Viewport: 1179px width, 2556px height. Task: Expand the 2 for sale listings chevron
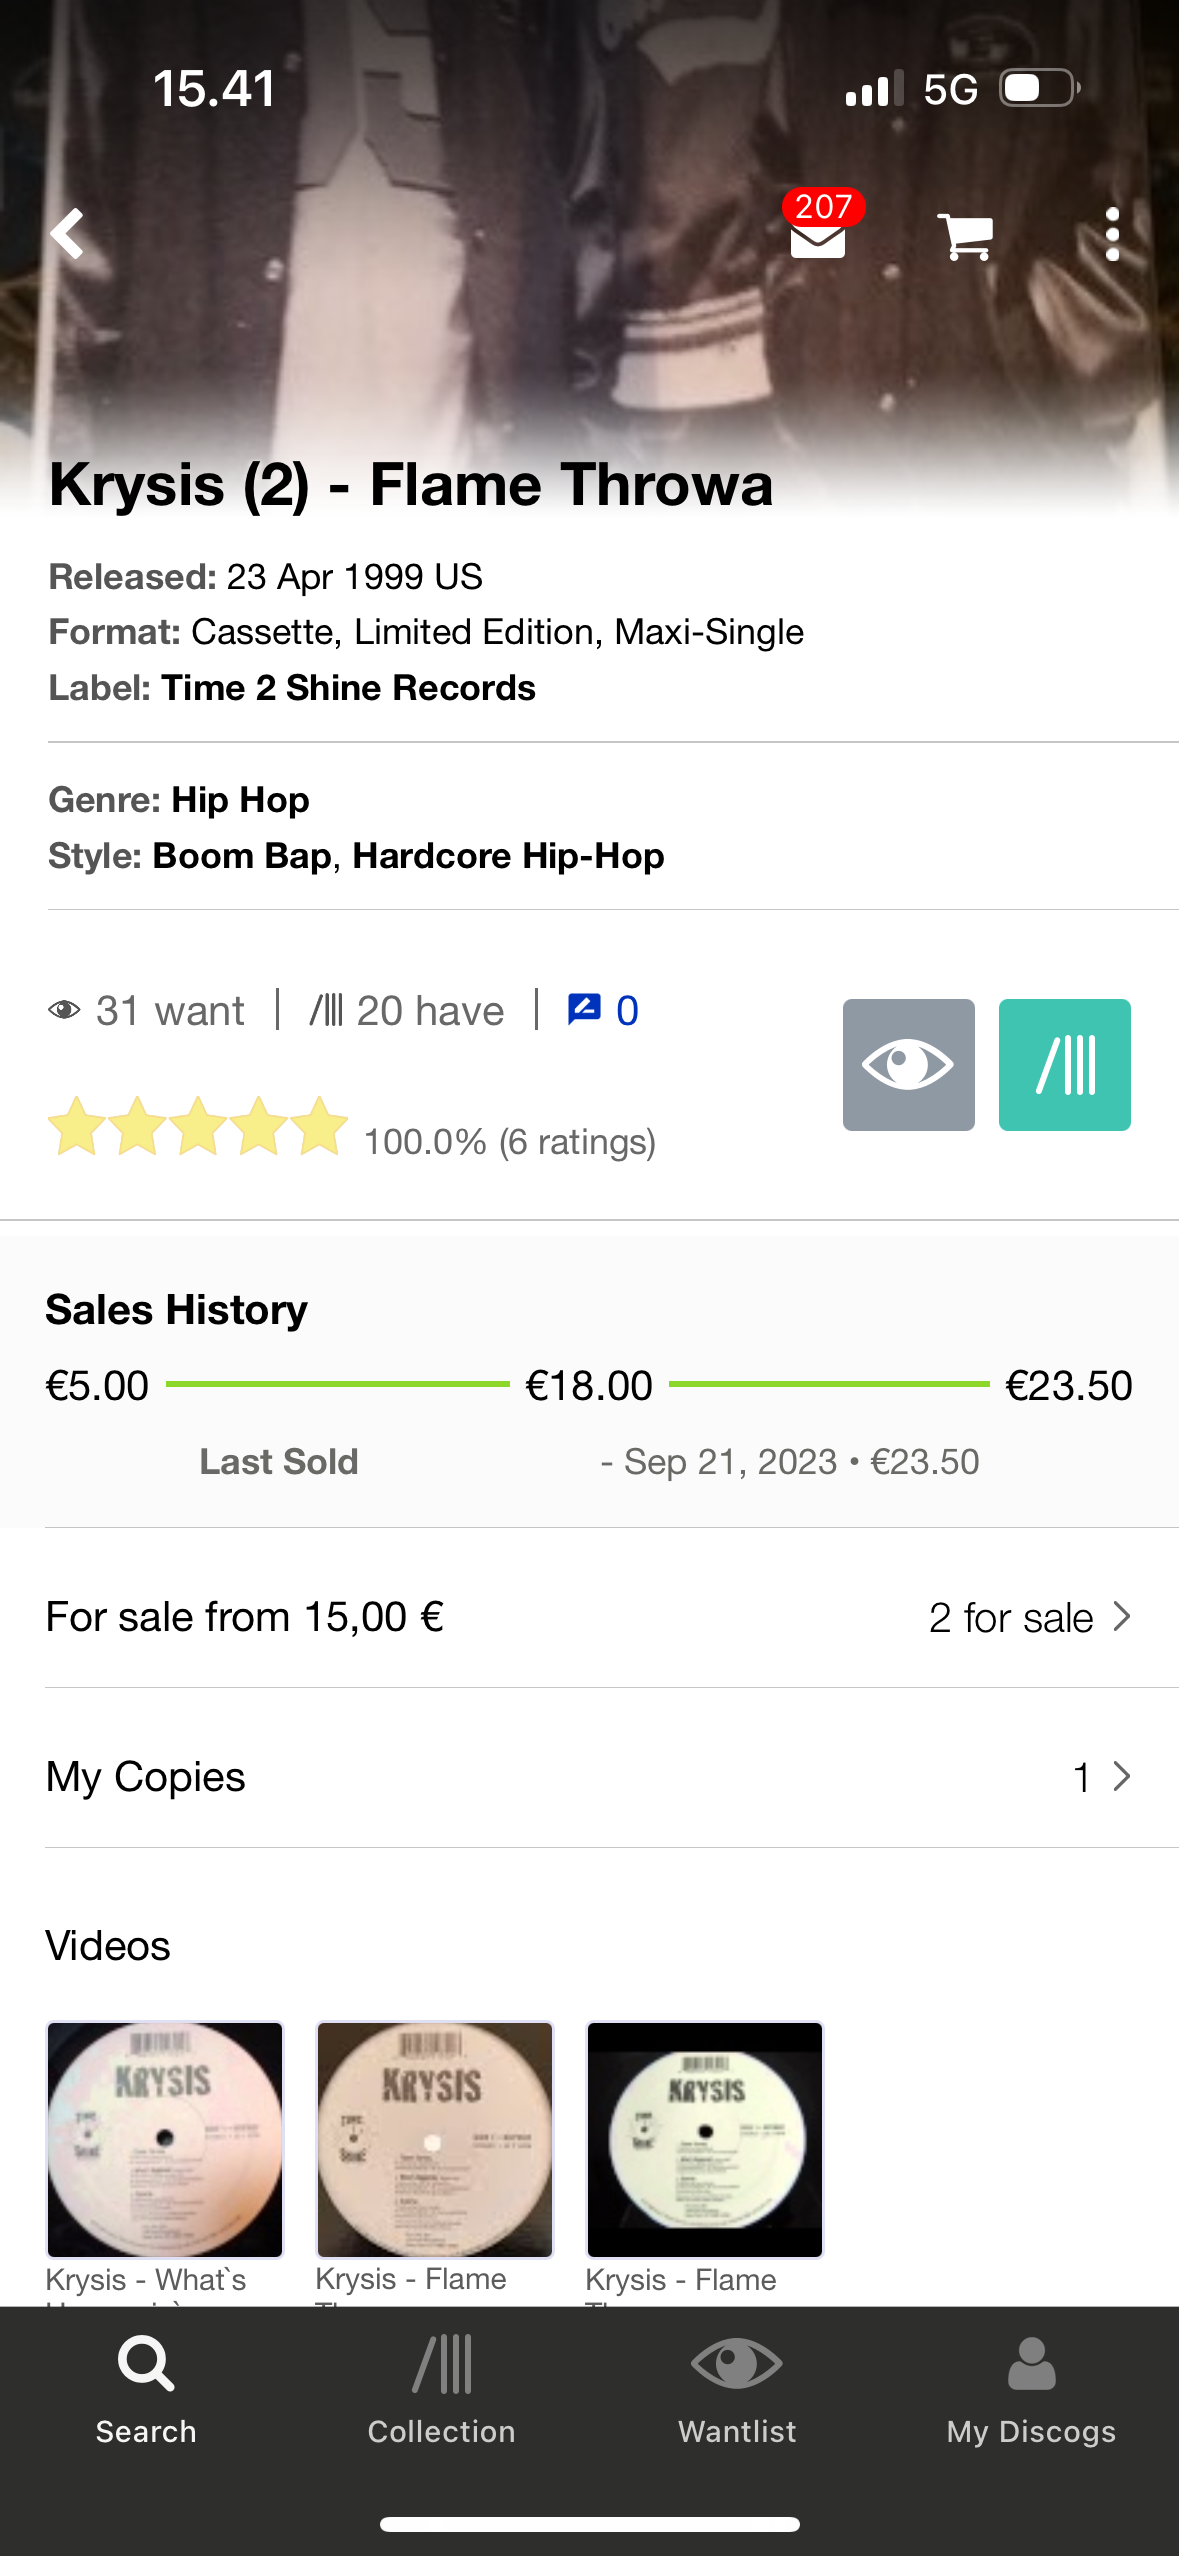[1122, 1617]
